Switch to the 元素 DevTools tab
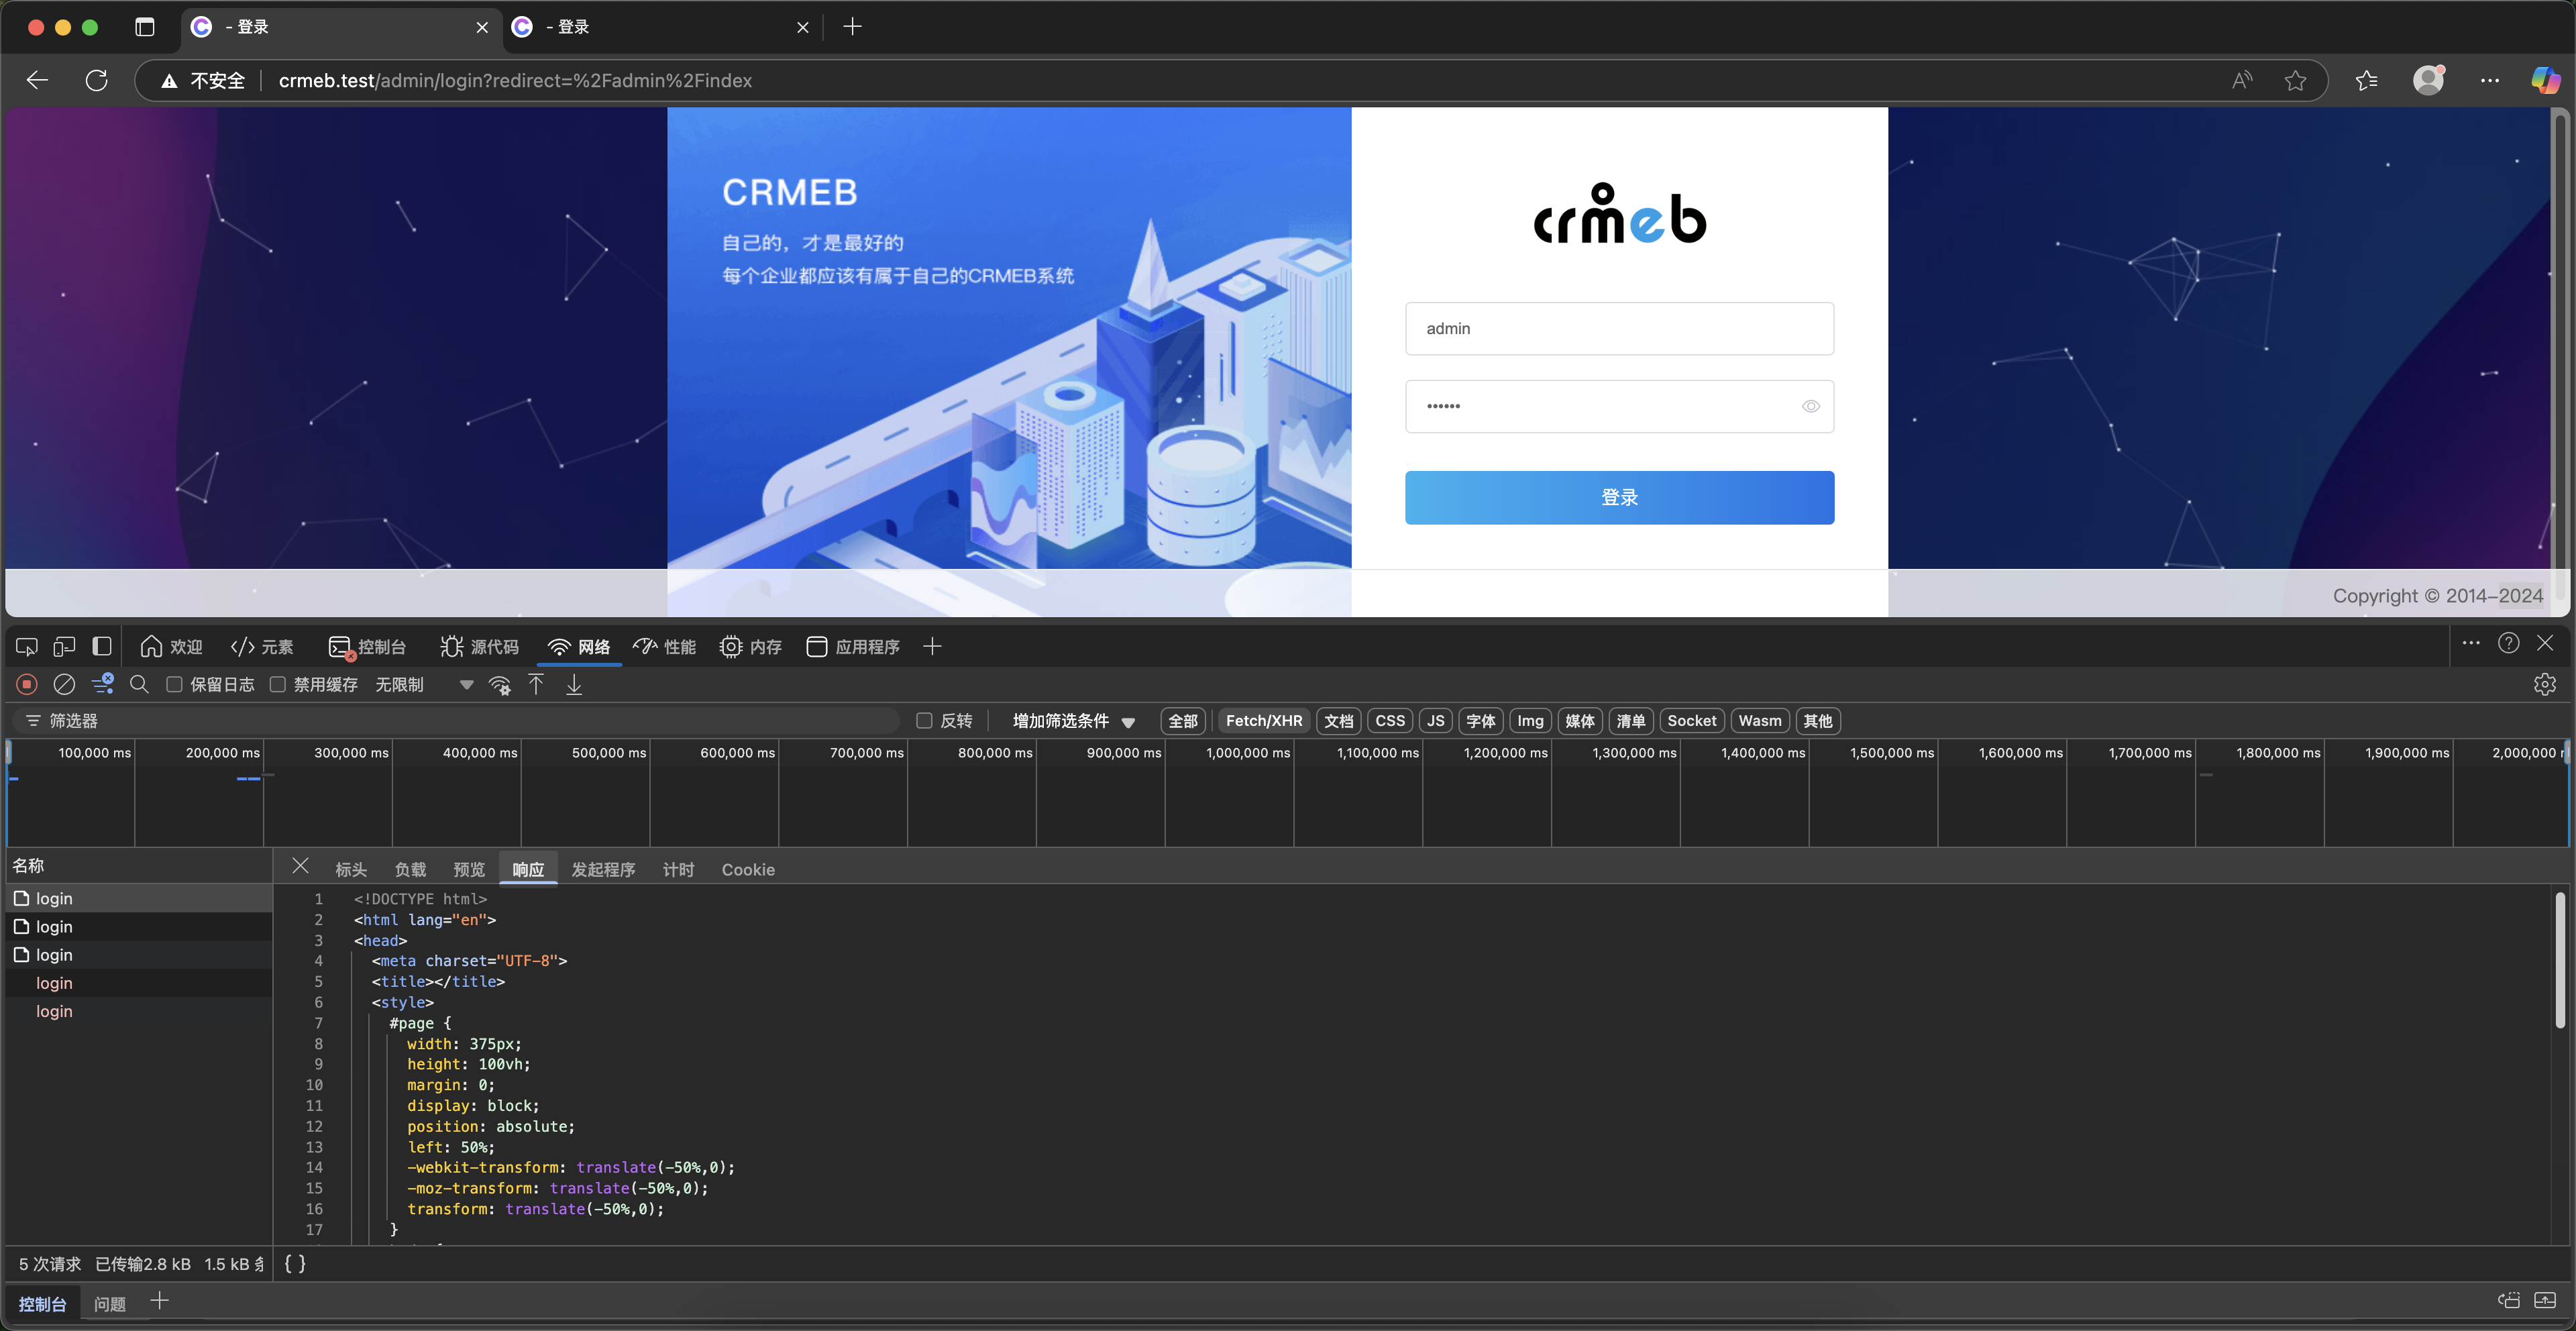The height and width of the screenshot is (1331, 2576). tap(262, 647)
